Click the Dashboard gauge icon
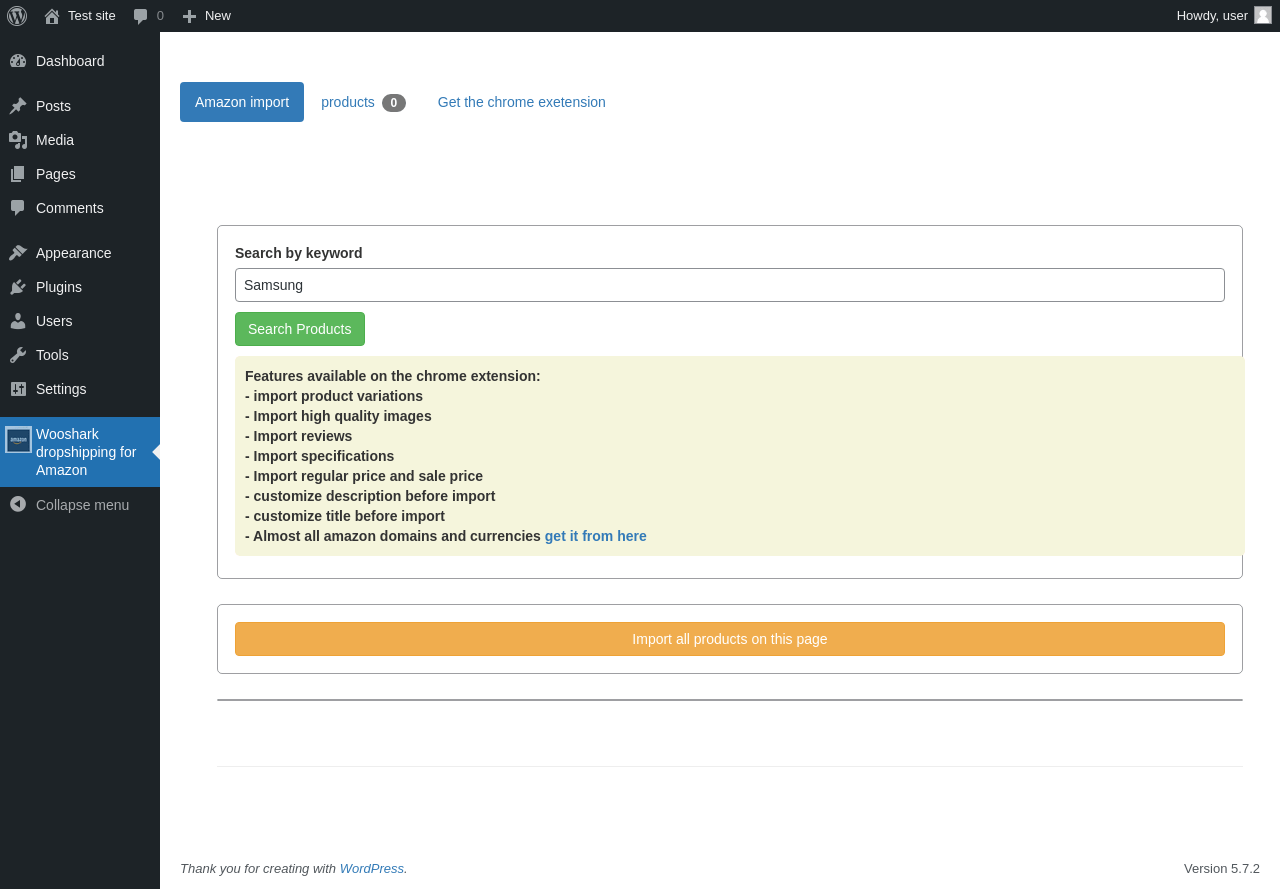 (18, 61)
